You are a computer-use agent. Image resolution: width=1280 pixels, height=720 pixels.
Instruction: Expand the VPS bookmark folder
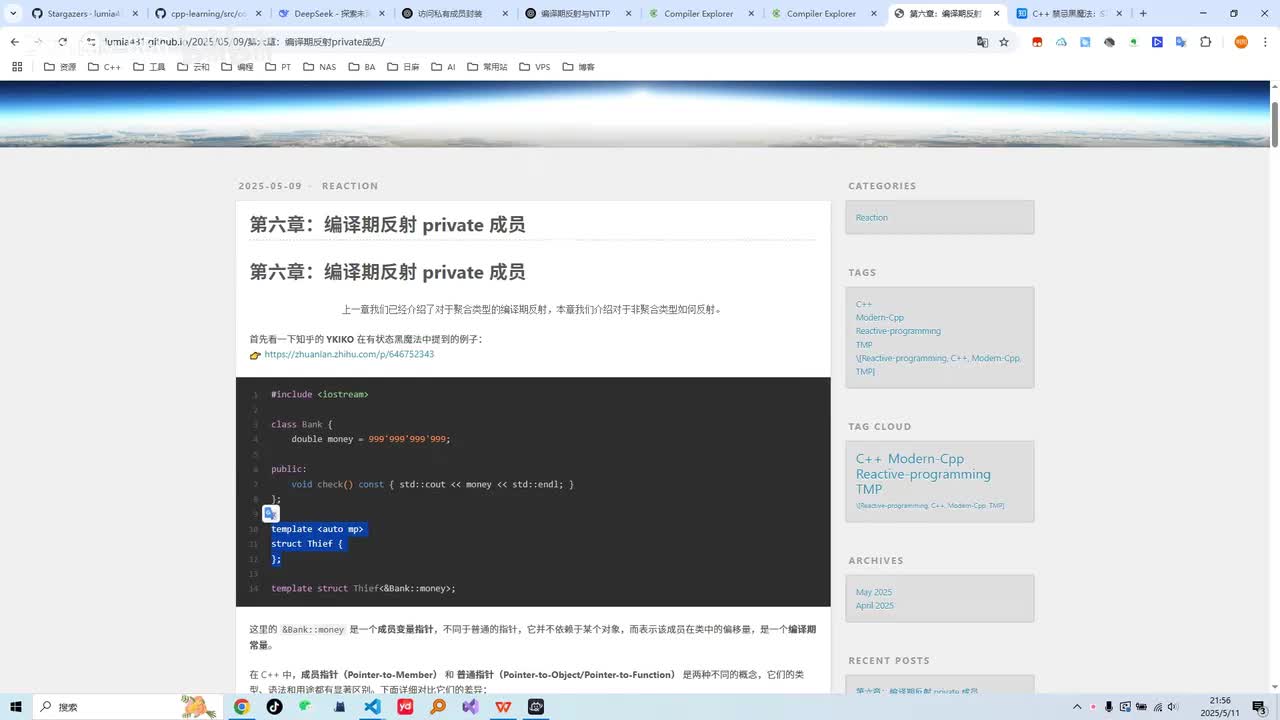coord(534,67)
